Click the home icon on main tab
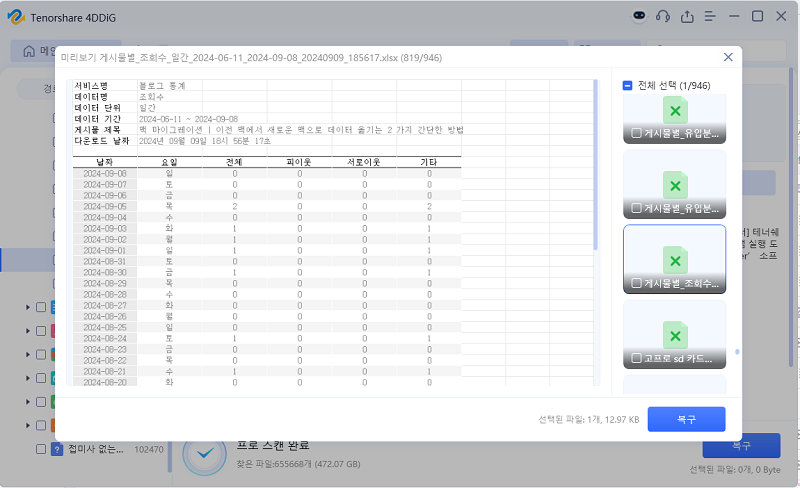This screenshot has height=488, width=800. click(30, 51)
